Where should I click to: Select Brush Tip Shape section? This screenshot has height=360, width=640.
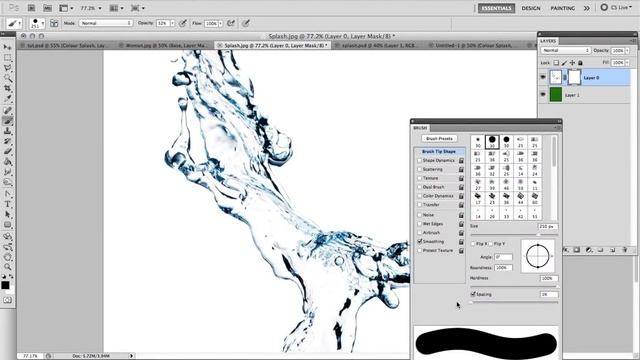pyautogui.click(x=439, y=151)
